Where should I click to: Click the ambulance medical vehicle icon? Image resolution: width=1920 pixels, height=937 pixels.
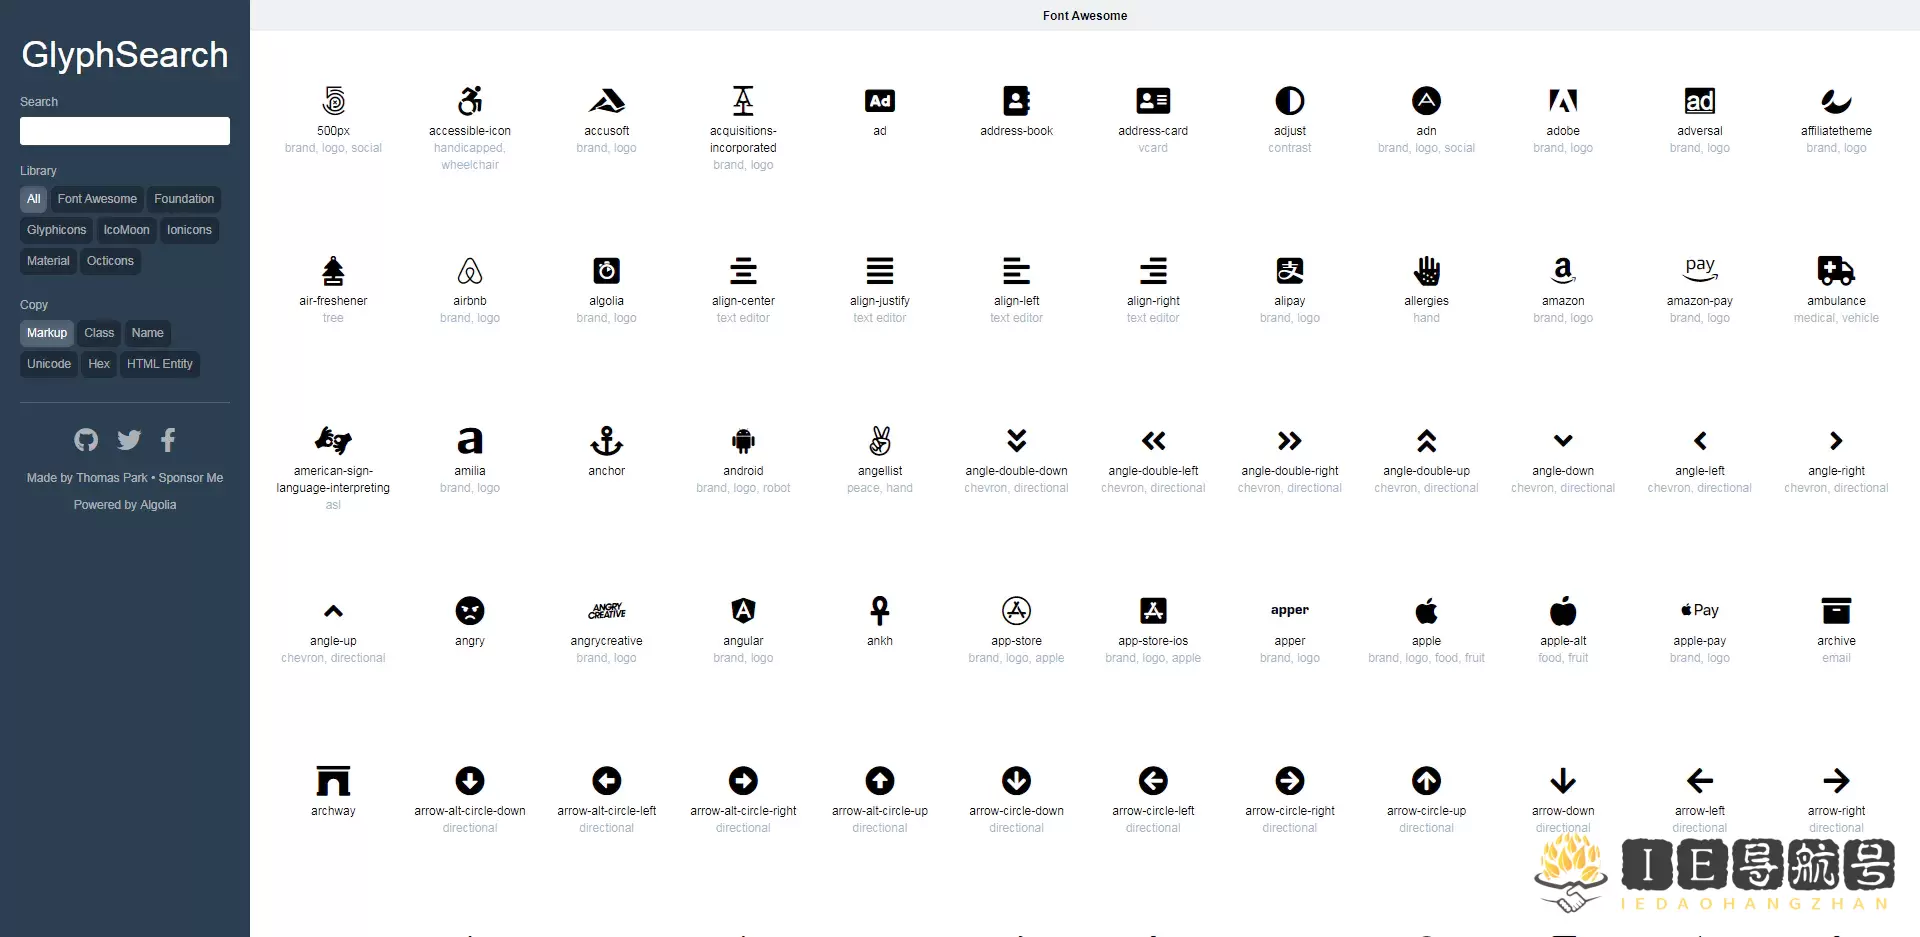pos(1835,270)
